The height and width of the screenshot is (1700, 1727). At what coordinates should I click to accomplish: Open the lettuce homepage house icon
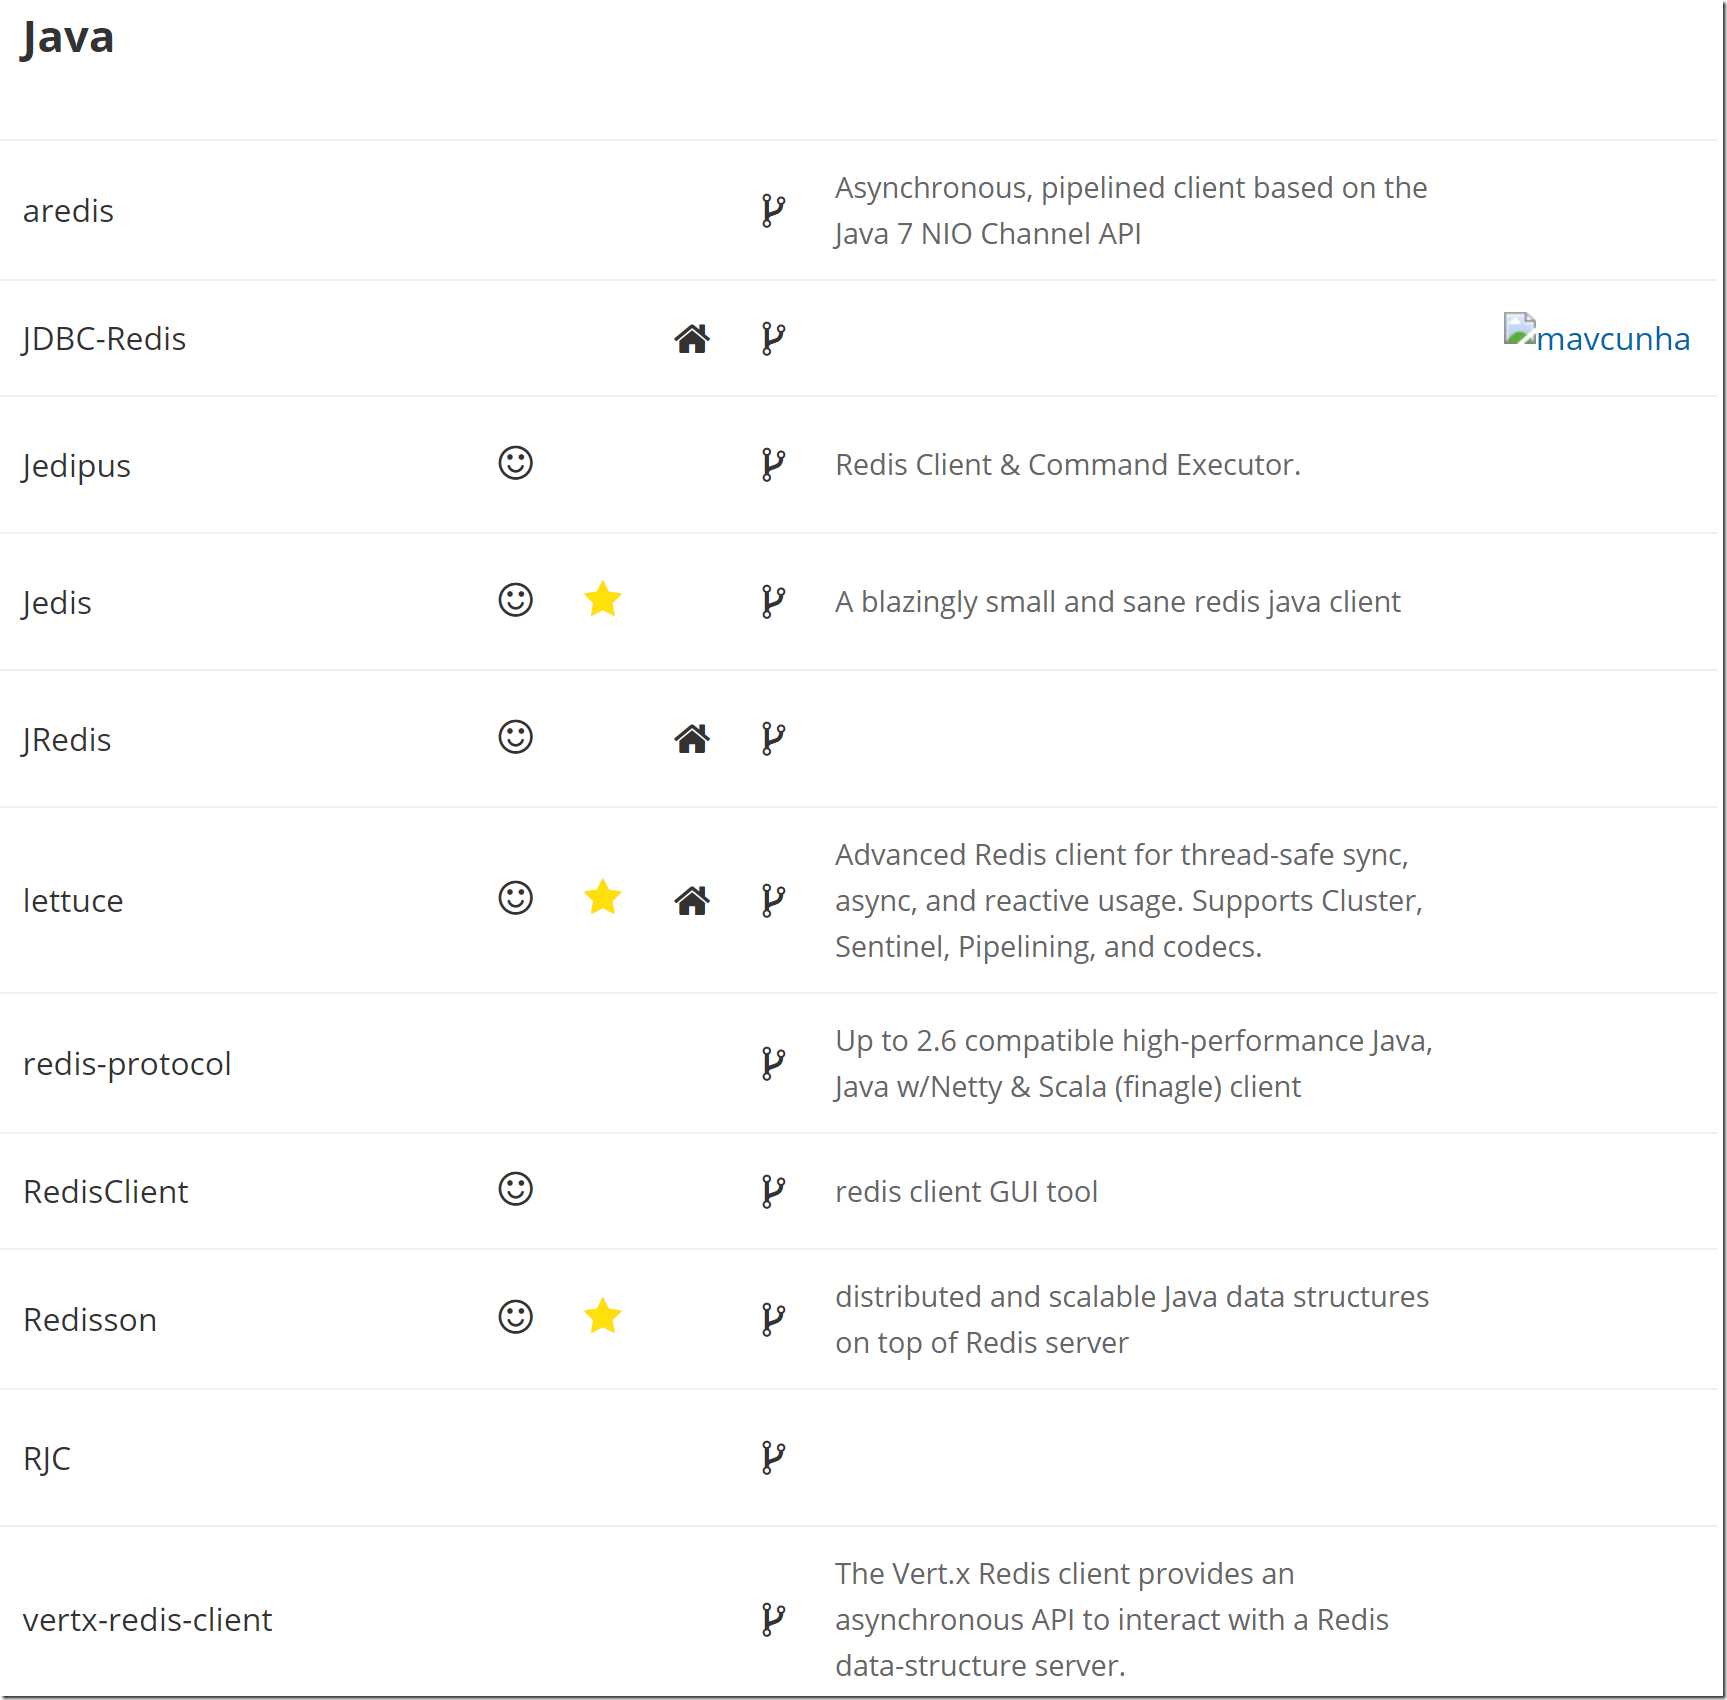692,901
